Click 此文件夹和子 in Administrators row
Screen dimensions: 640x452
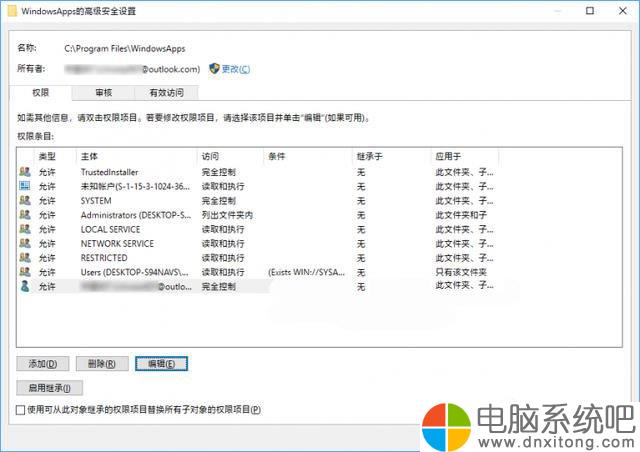[x=461, y=215]
